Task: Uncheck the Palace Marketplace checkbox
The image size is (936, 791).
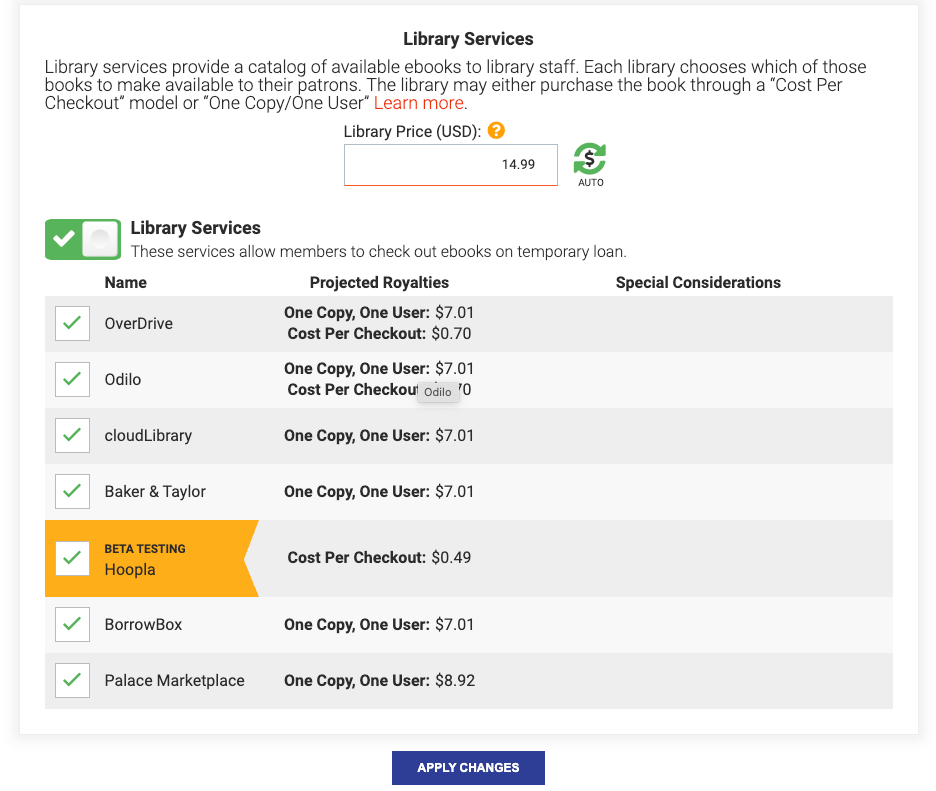Action: tap(72, 681)
